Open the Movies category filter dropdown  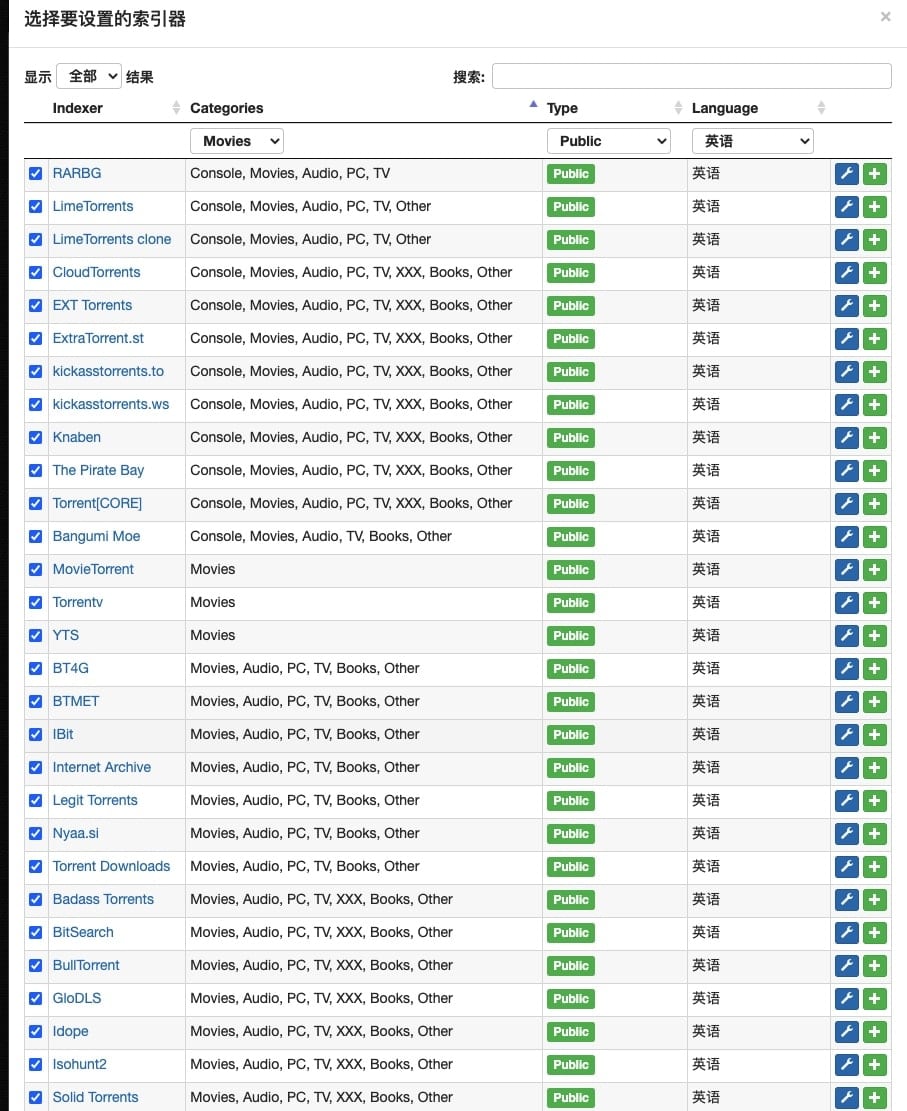(x=237, y=141)
